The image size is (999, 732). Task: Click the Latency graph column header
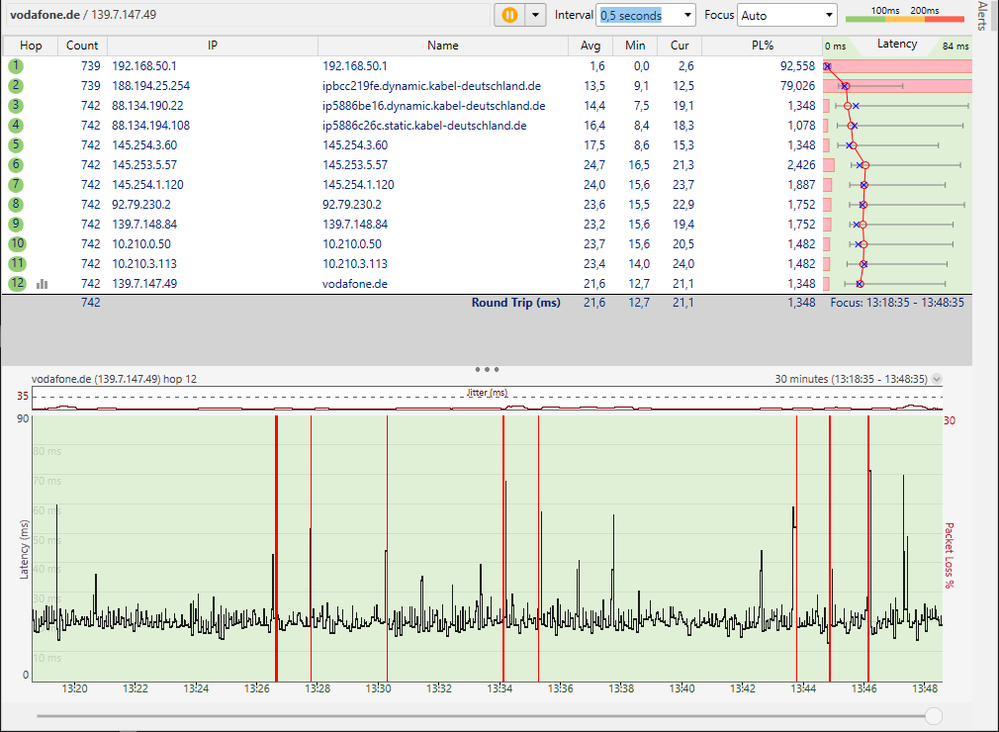pos(897,45)
